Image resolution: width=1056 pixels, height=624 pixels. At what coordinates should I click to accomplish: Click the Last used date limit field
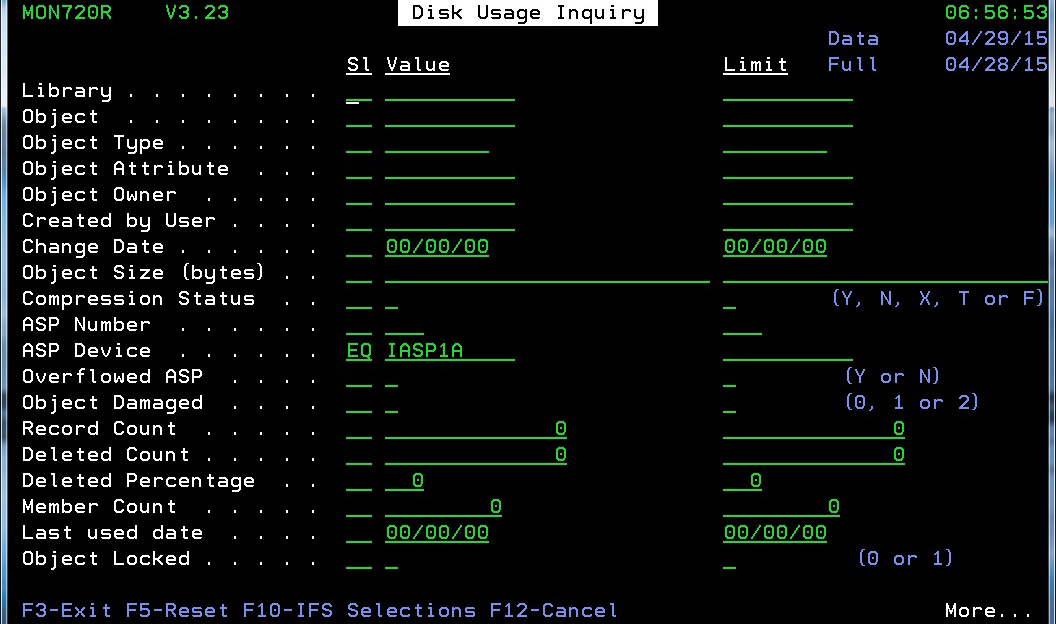pos(775,533)
